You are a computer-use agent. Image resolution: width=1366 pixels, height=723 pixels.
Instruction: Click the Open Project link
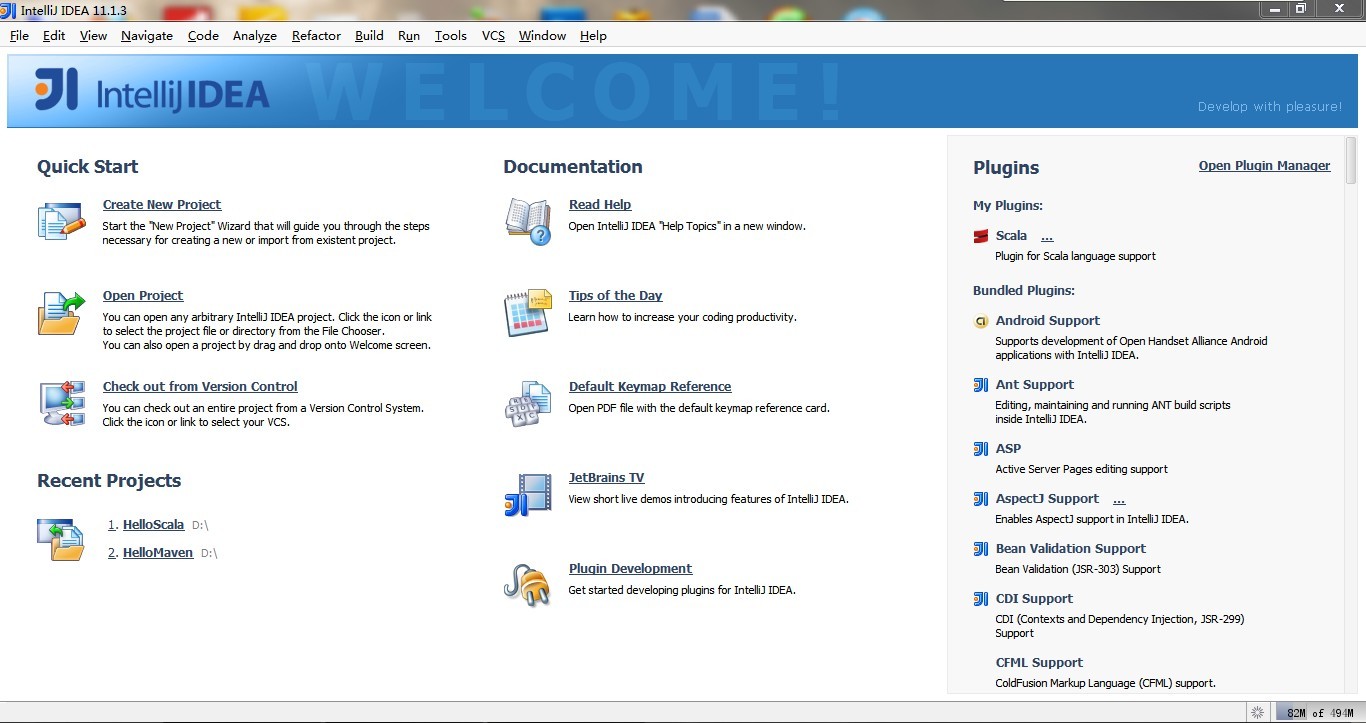(x=143, y=296)
